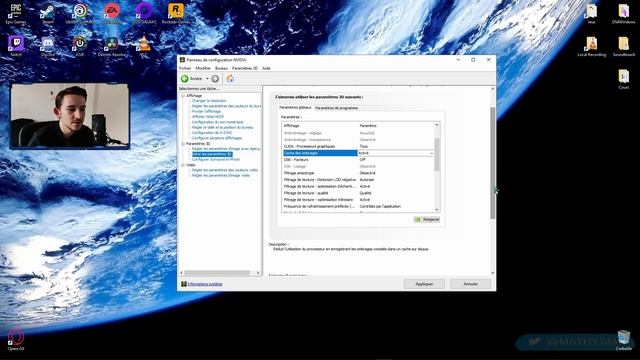Open Pivoter l'affichage task
Viewport: 640px width, 360px height.
[206, 111]
